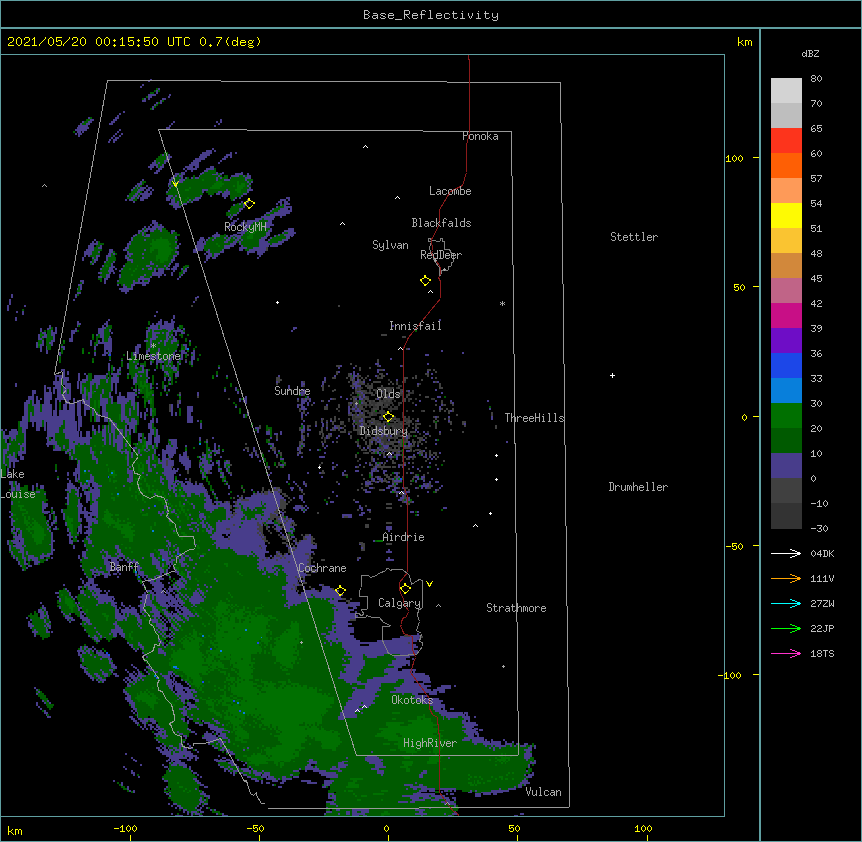Click the -50 mark on the horizontal axis
The height and width of the screenshot is (842, 862).
click(x=255, y=828)
